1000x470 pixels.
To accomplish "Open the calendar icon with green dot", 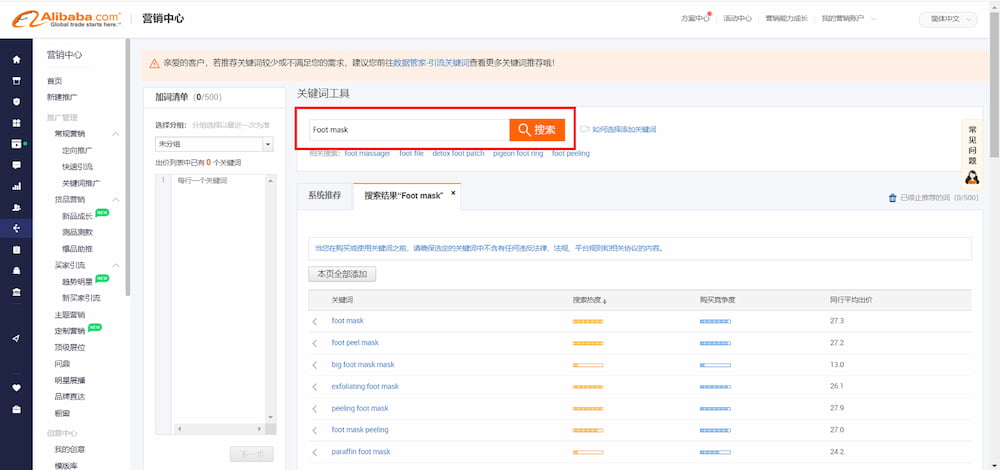I will [x=17, y=143].
